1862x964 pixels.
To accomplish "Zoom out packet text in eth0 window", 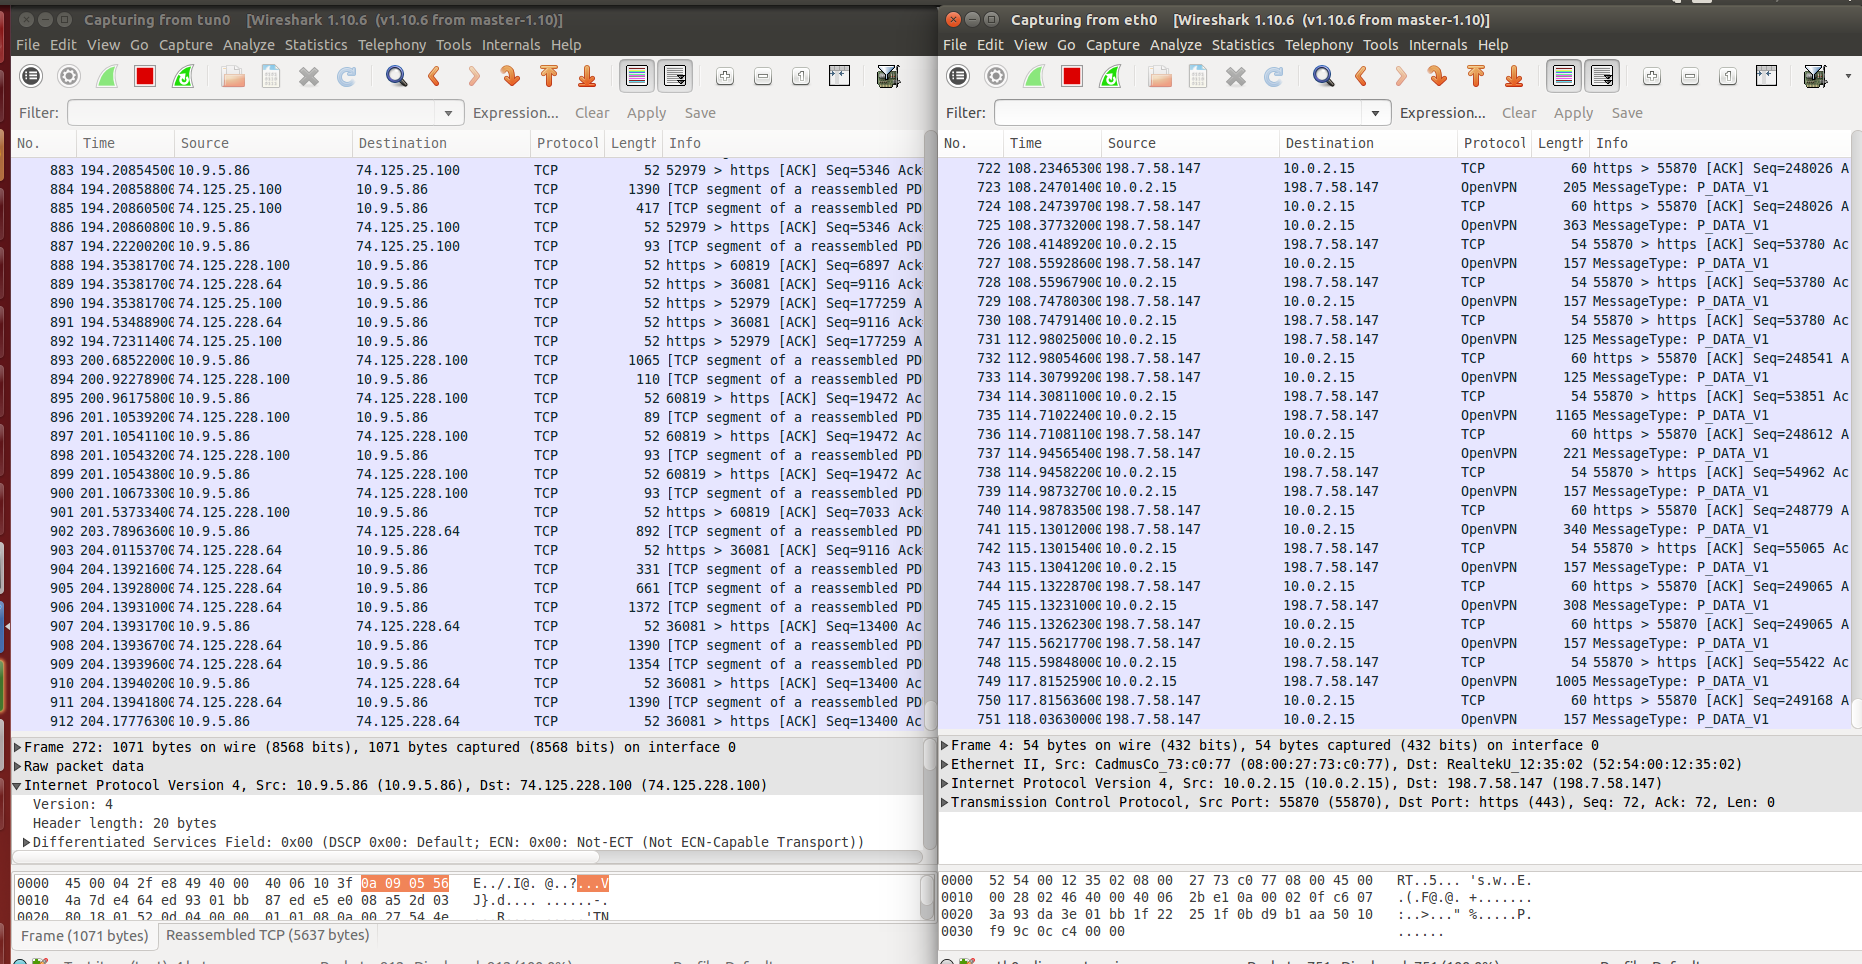I will pos(1690,76).
